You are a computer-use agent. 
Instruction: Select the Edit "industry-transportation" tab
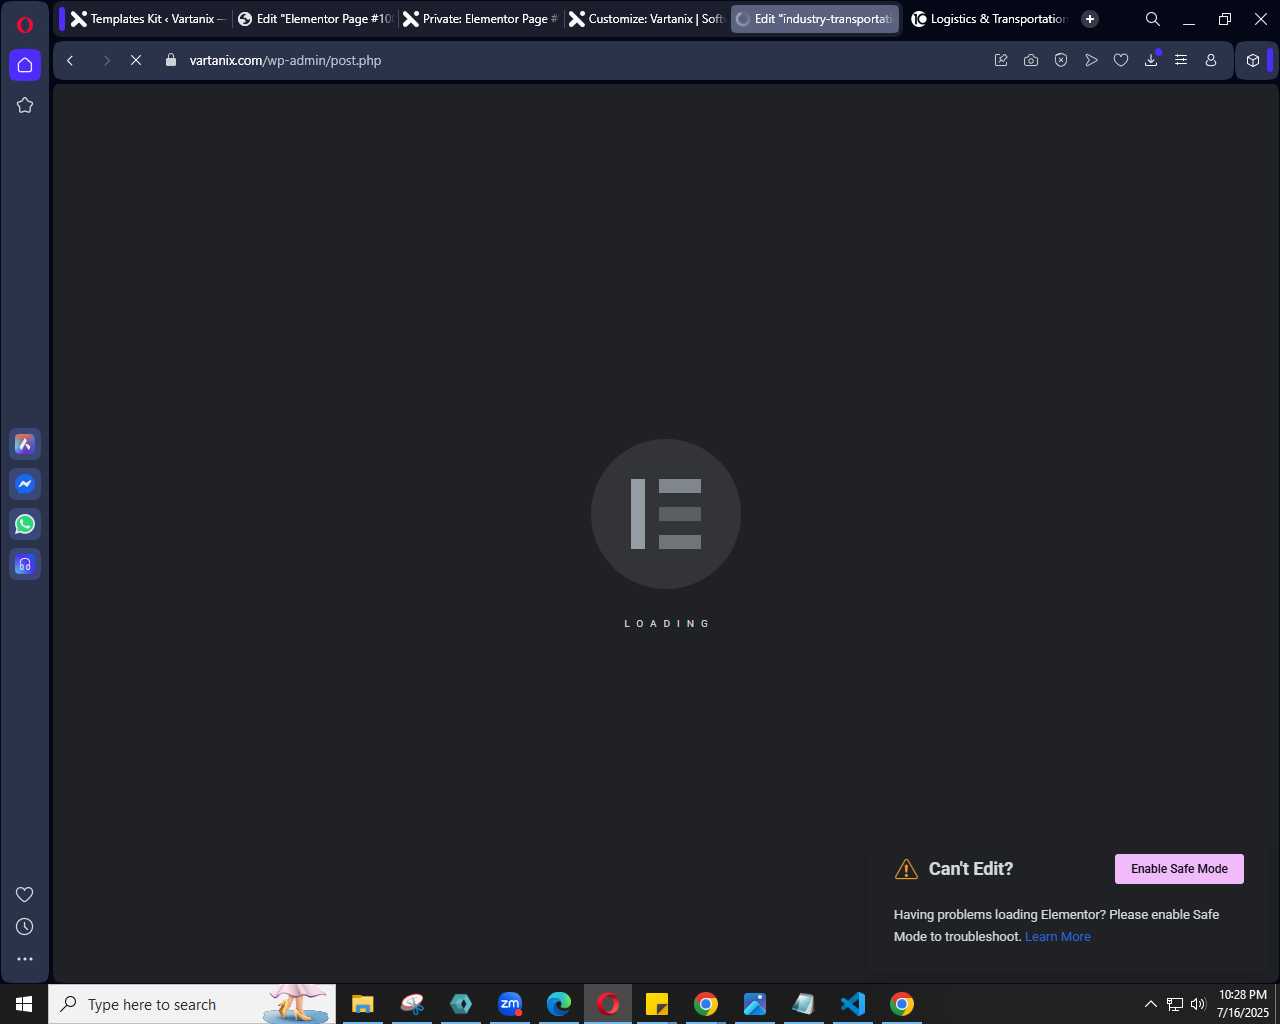[x=815, y=19]
